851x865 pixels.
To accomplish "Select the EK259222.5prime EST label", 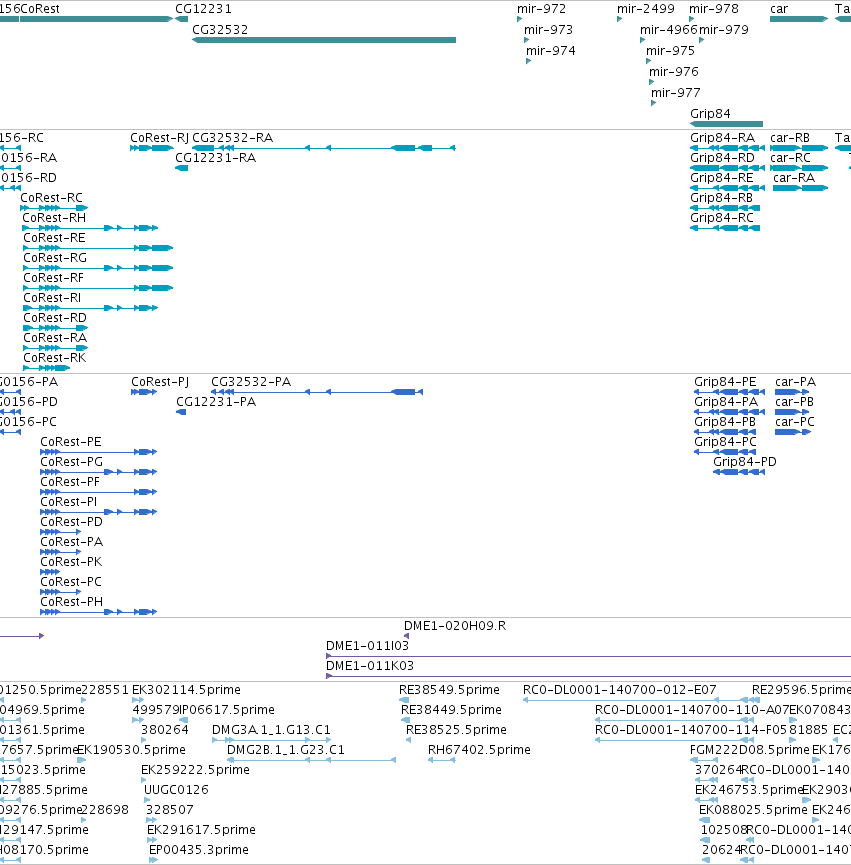I will [195, 770].
